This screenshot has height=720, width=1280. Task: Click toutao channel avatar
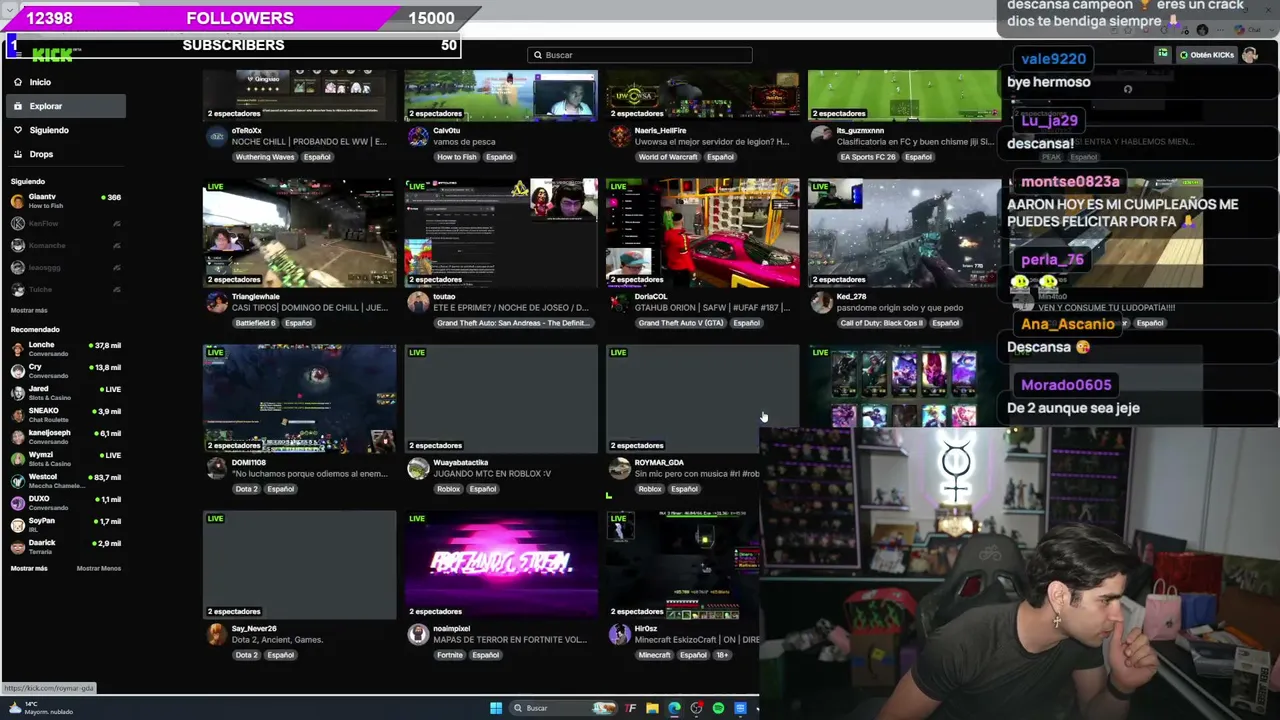click(x=418, y=302)
